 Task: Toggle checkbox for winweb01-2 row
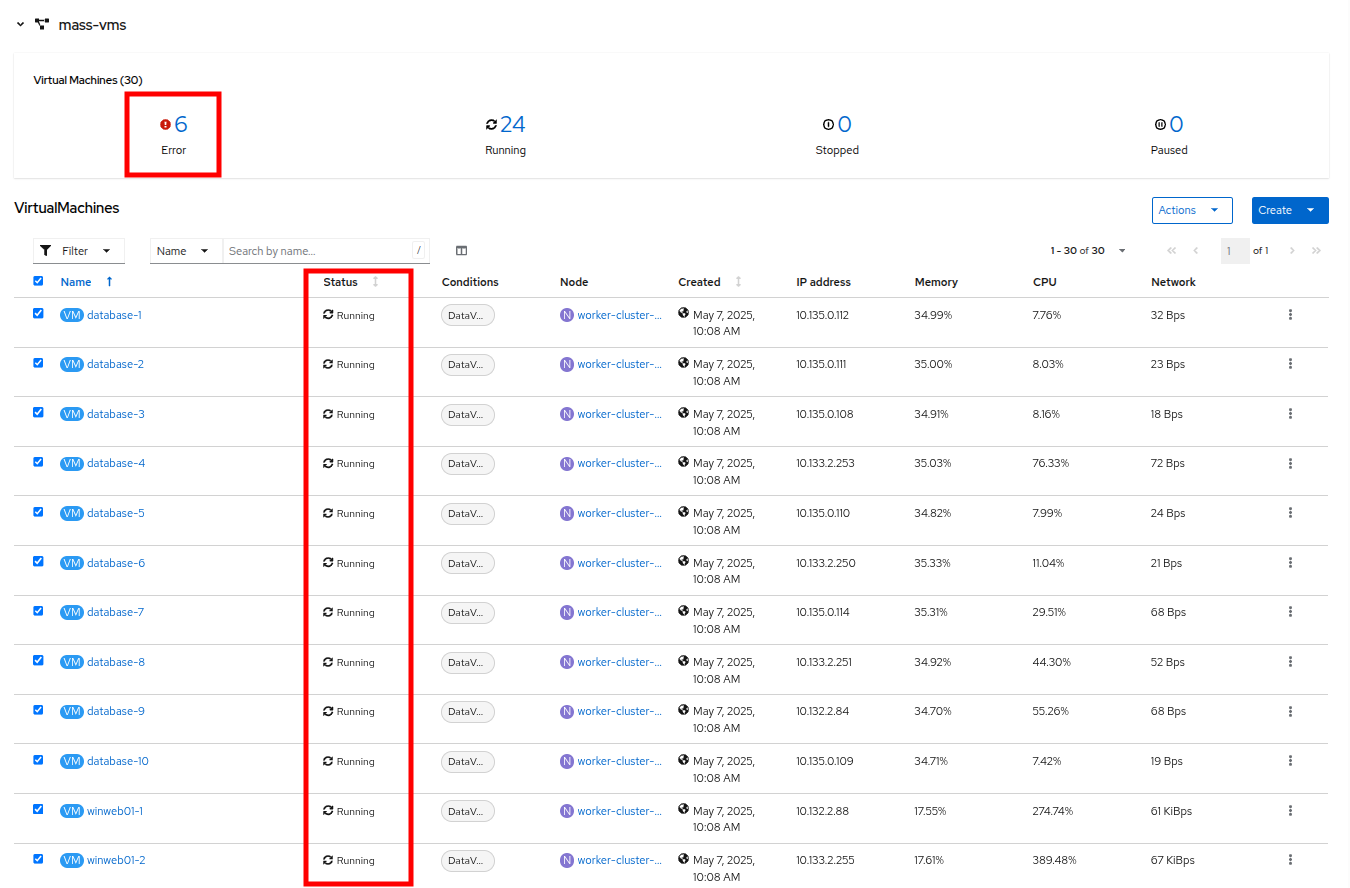pos(38,858)
